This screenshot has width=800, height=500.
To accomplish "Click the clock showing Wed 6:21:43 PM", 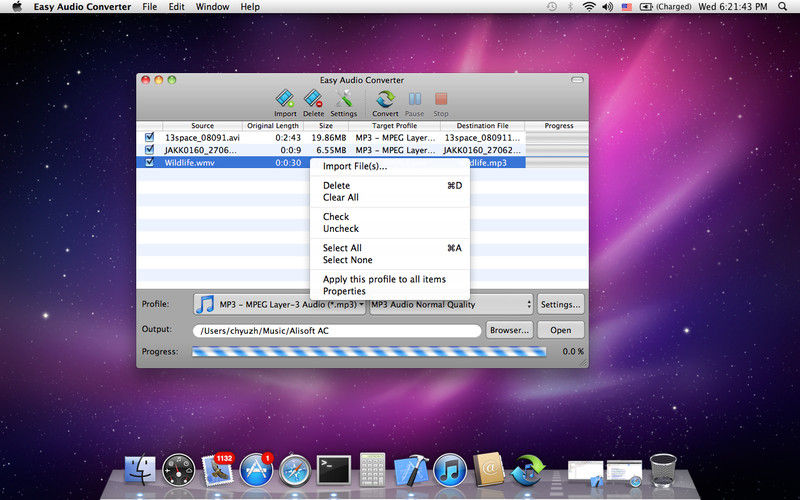I will coord(733,7).
